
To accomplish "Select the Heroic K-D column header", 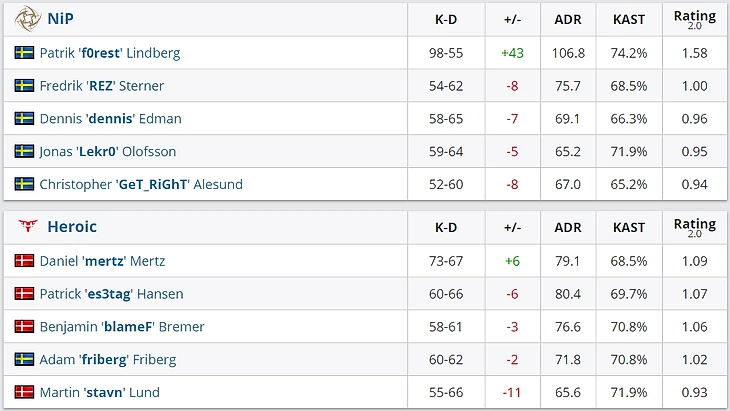I will (x=446, y=227).
